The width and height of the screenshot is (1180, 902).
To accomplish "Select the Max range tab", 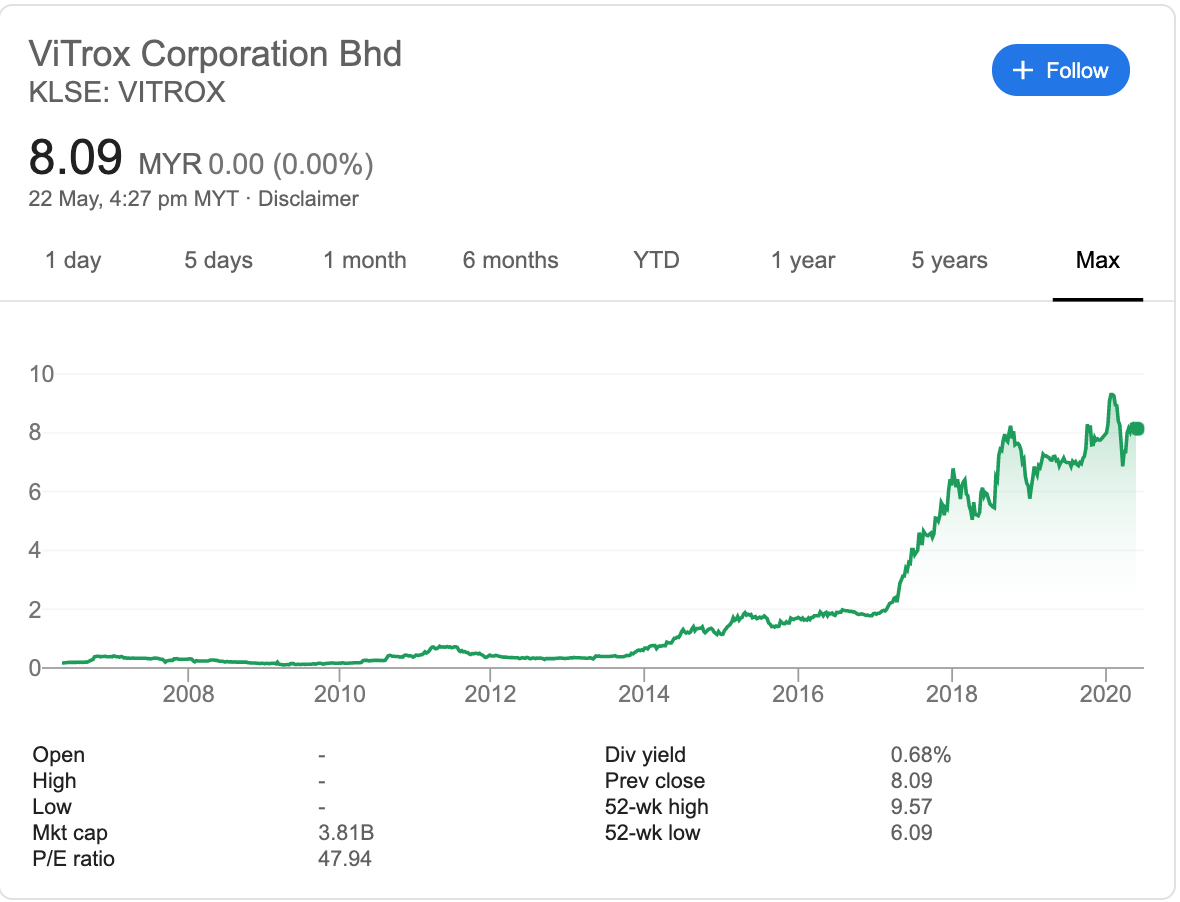I will coord(1097,261).
